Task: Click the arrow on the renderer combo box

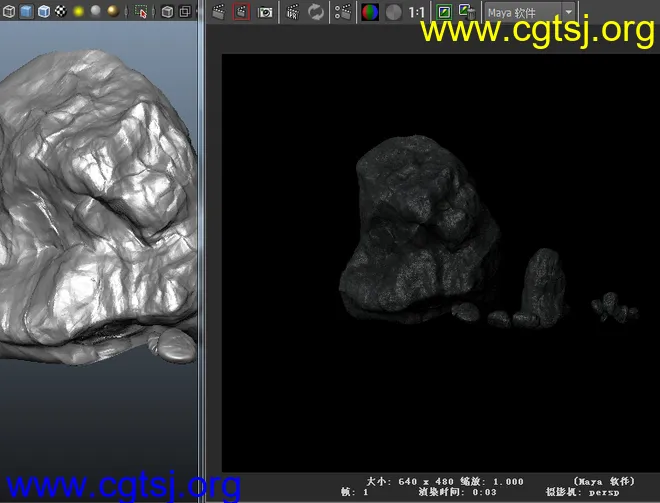Action: click(568, 12)
